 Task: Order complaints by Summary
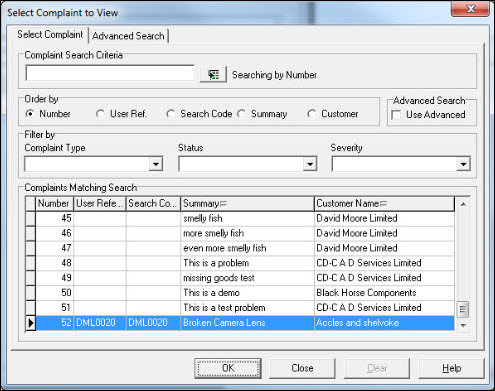242,114
